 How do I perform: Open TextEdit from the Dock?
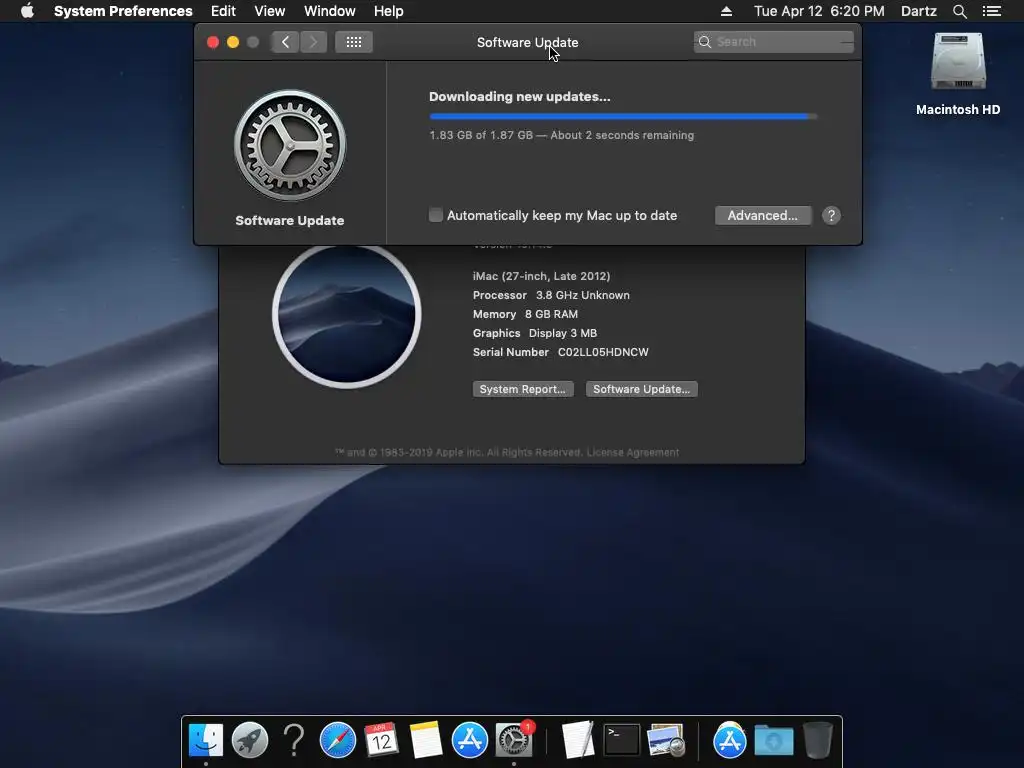pos(577,741)
